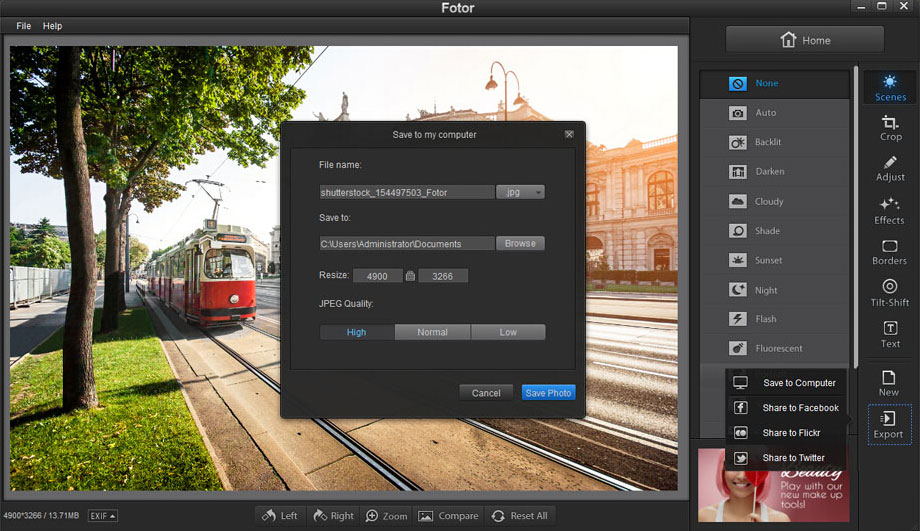Click the New file icon
This screenshot has height=531, width=920.
(888, 382)
